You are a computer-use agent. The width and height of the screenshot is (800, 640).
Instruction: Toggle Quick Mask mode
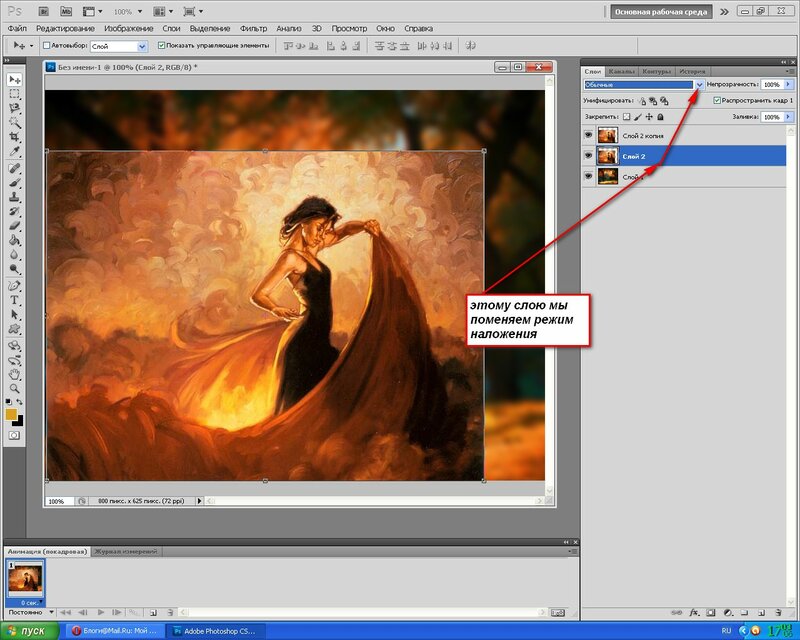[14, 435]
